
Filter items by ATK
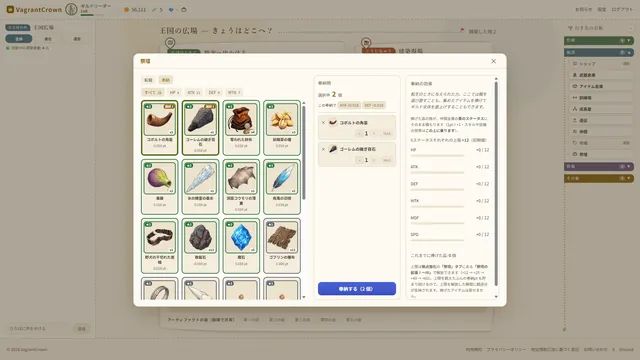coord(193,93)
